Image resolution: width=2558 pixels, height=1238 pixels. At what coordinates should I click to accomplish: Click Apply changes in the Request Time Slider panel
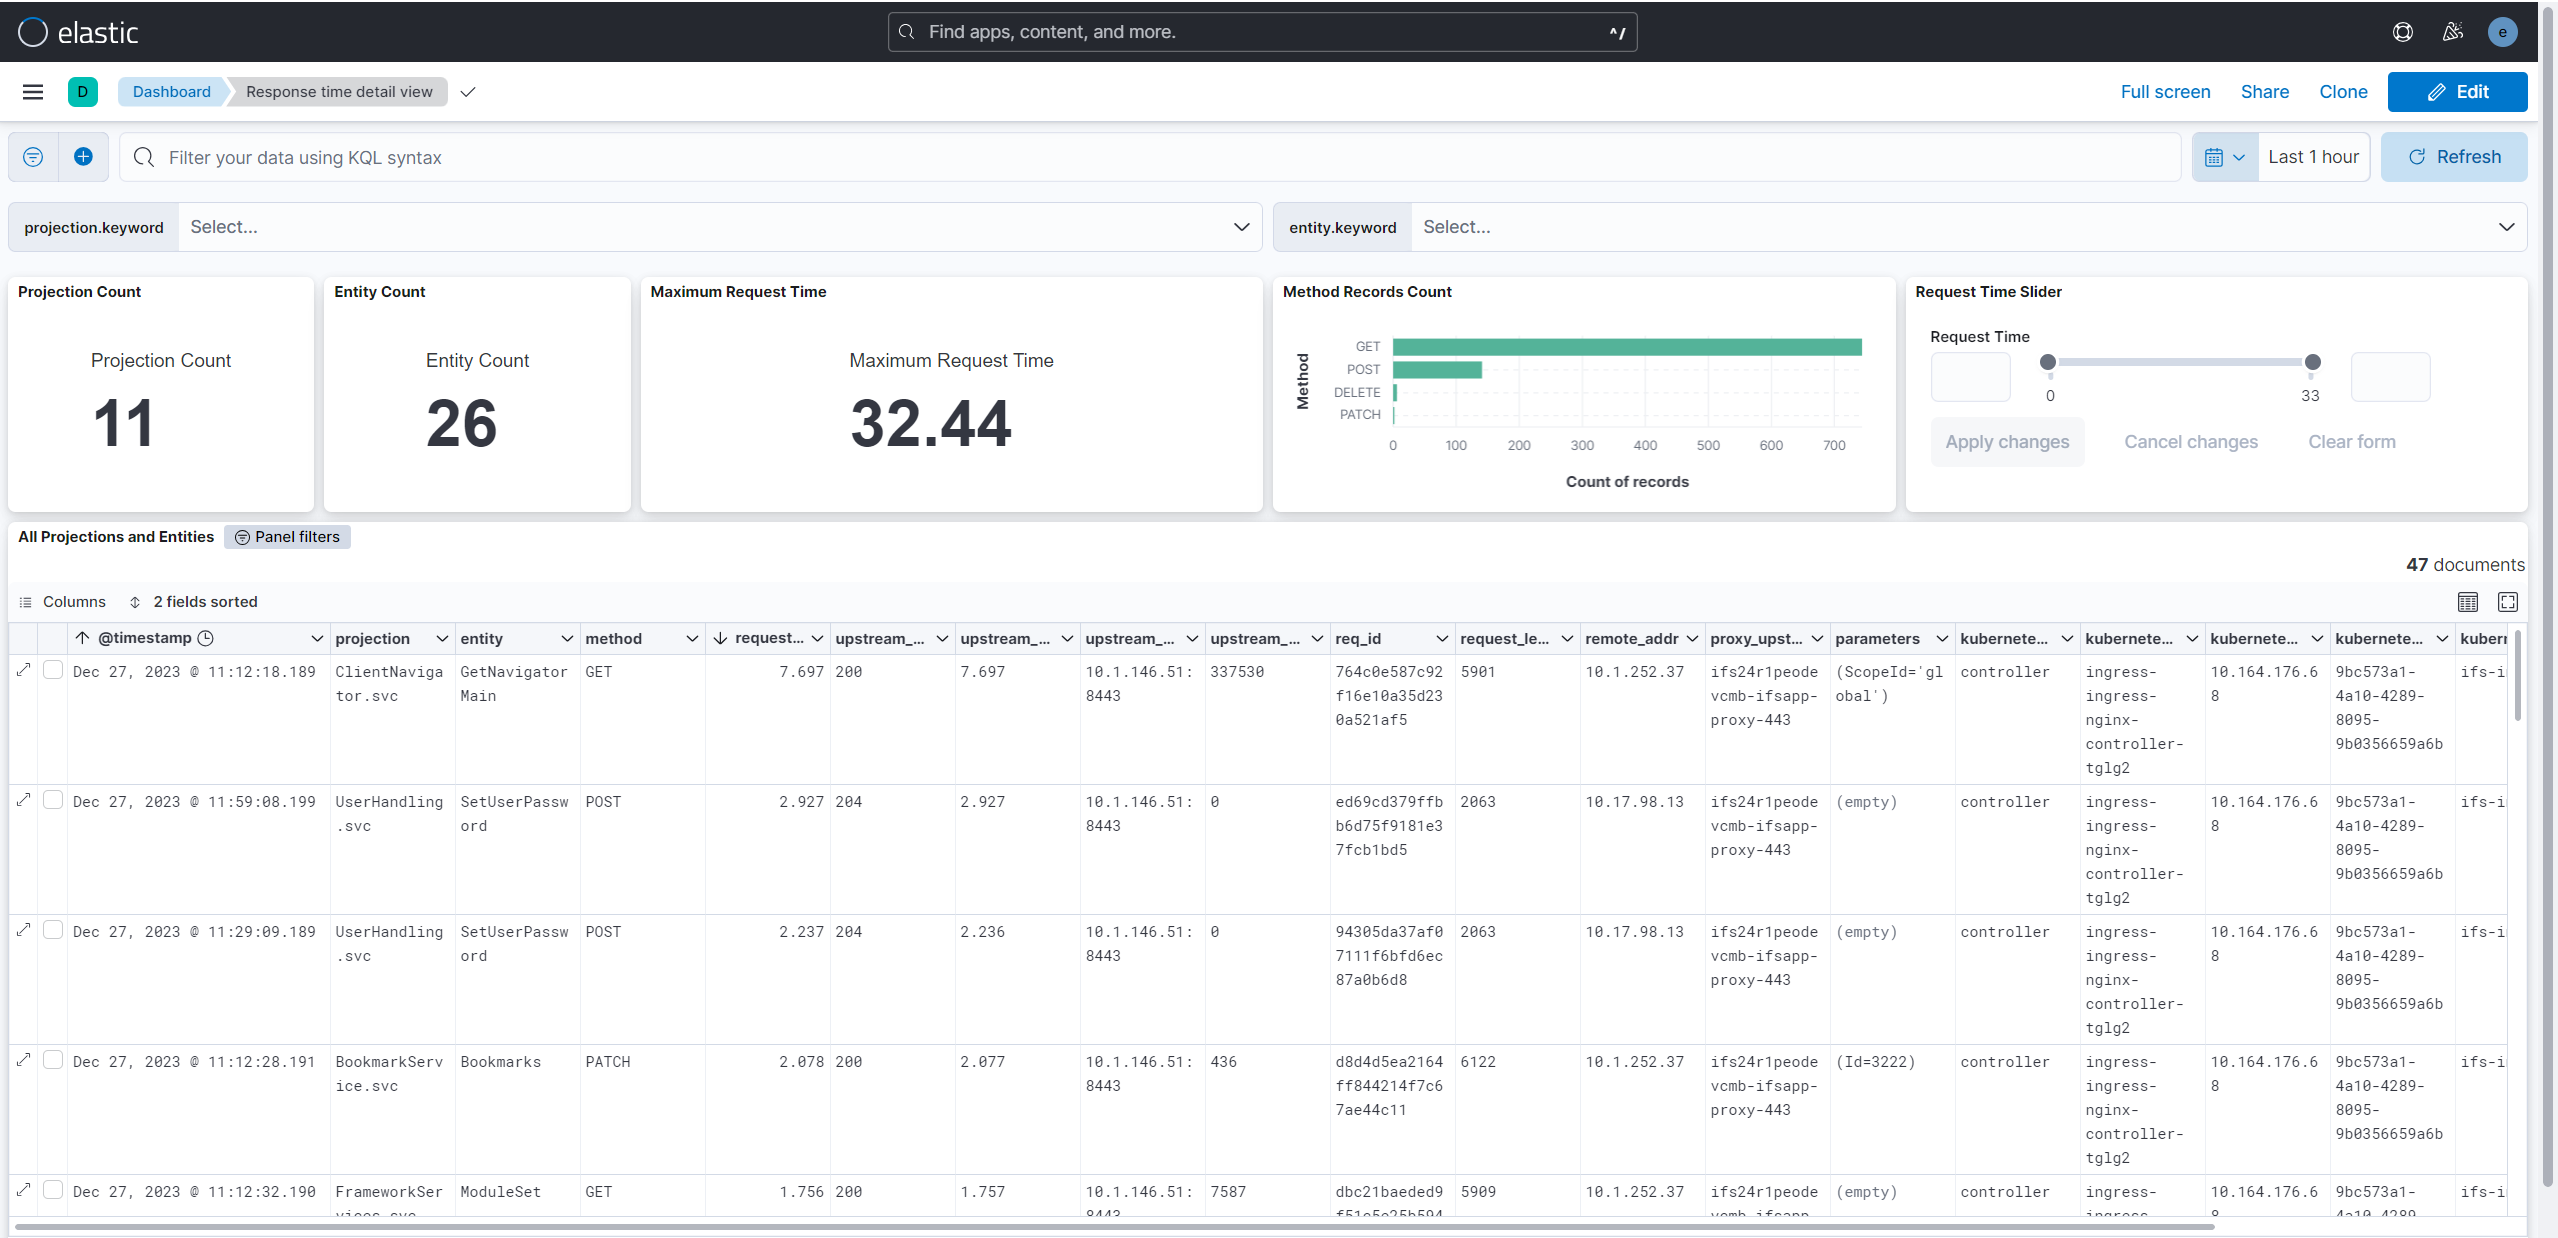pos(2007,441)
